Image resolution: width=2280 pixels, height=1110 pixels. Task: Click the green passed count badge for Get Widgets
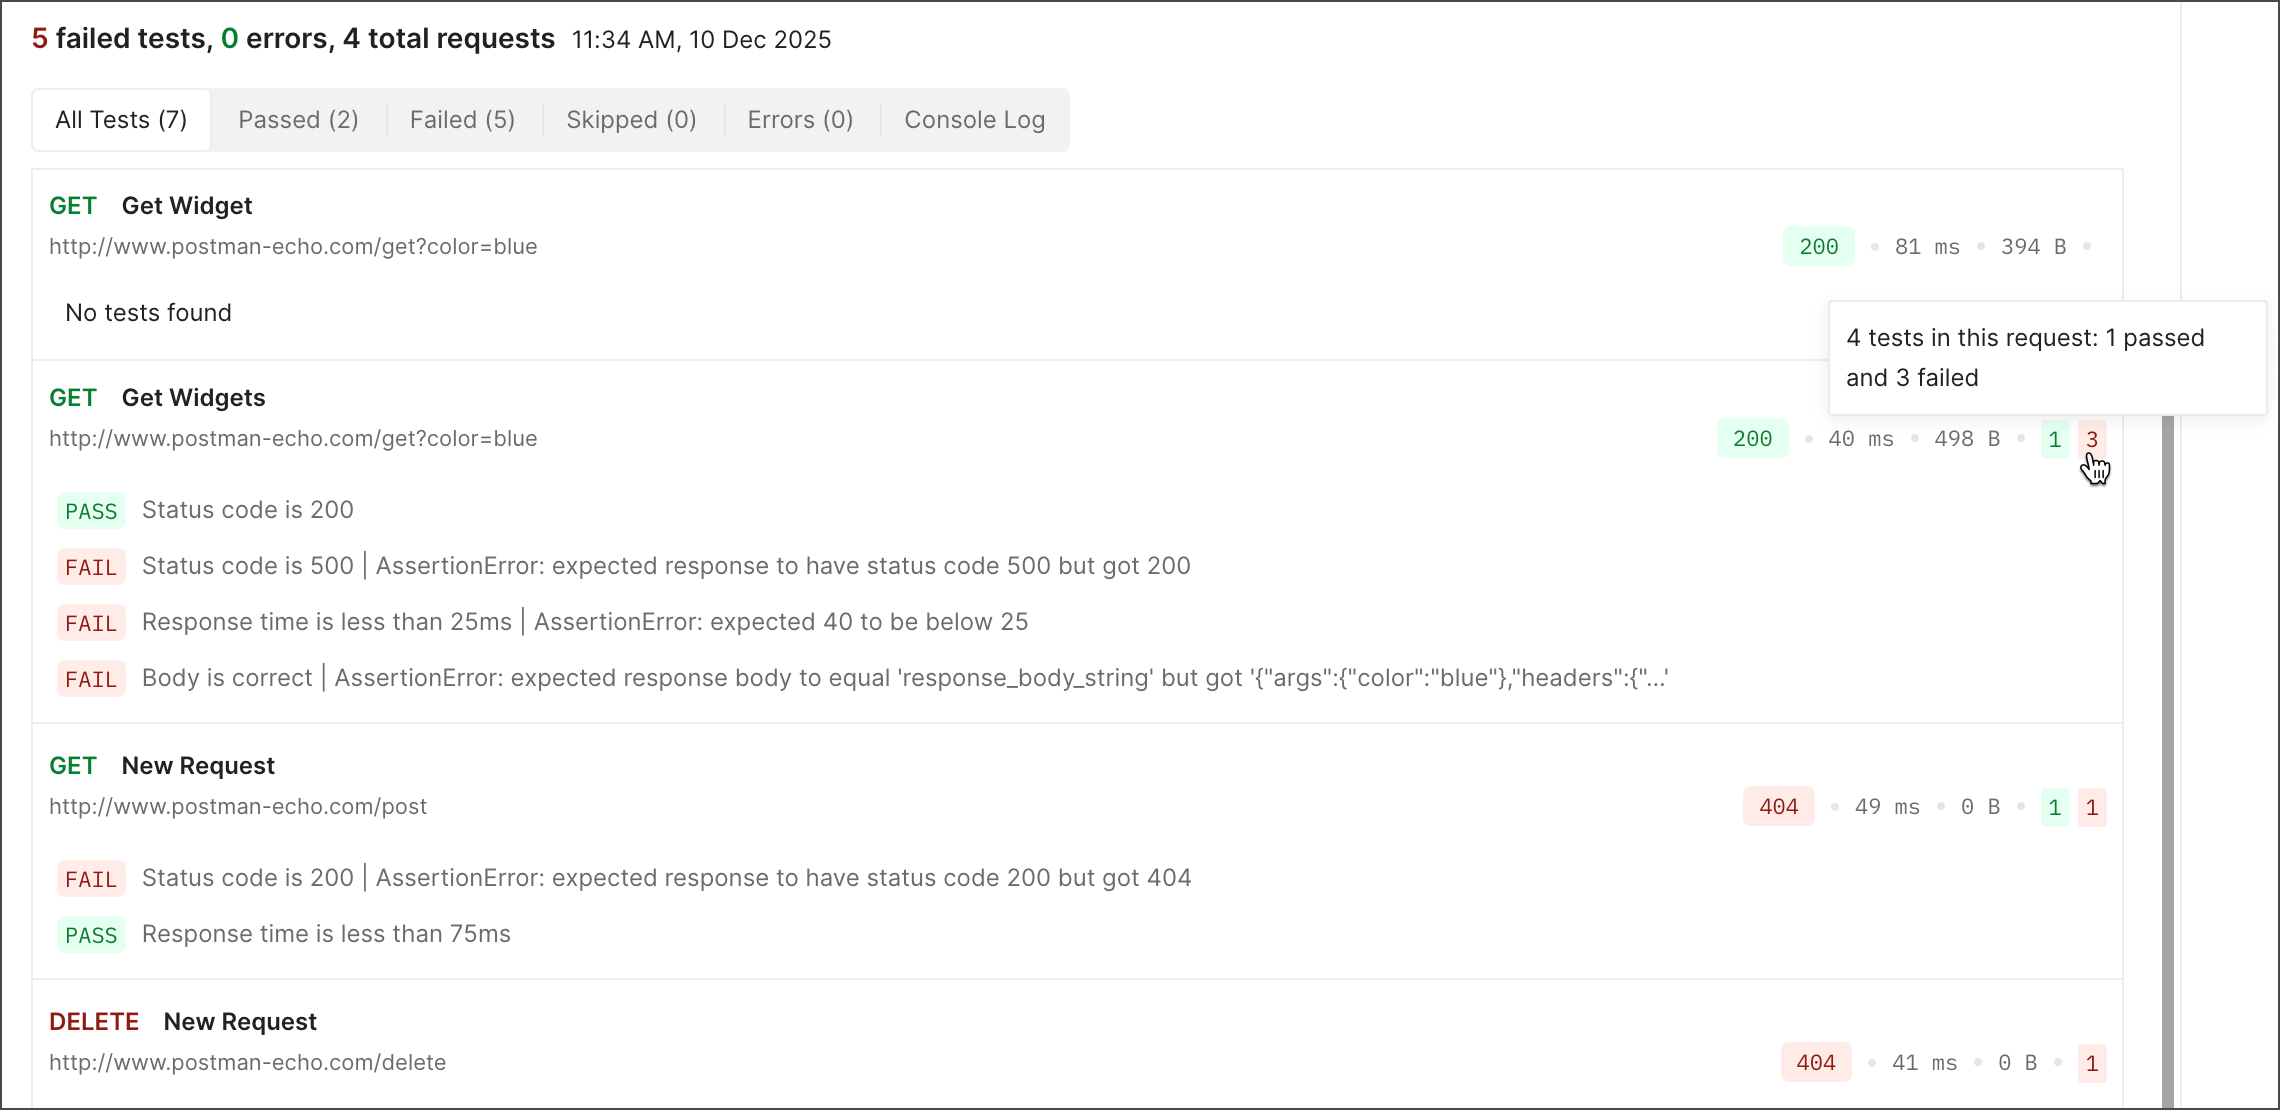tap(2054, 439)
